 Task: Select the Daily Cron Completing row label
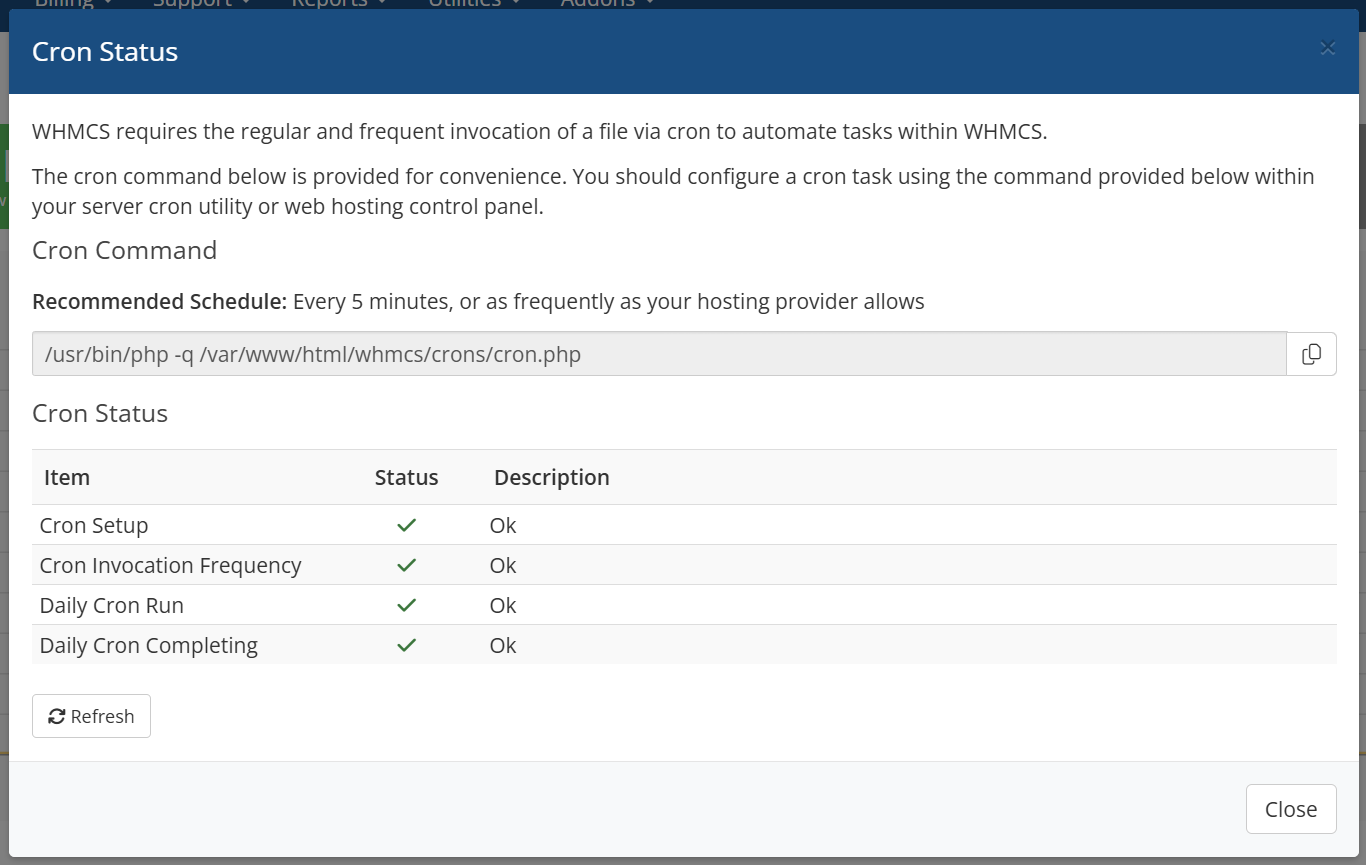pyautogui.click(x=149, y=645)
